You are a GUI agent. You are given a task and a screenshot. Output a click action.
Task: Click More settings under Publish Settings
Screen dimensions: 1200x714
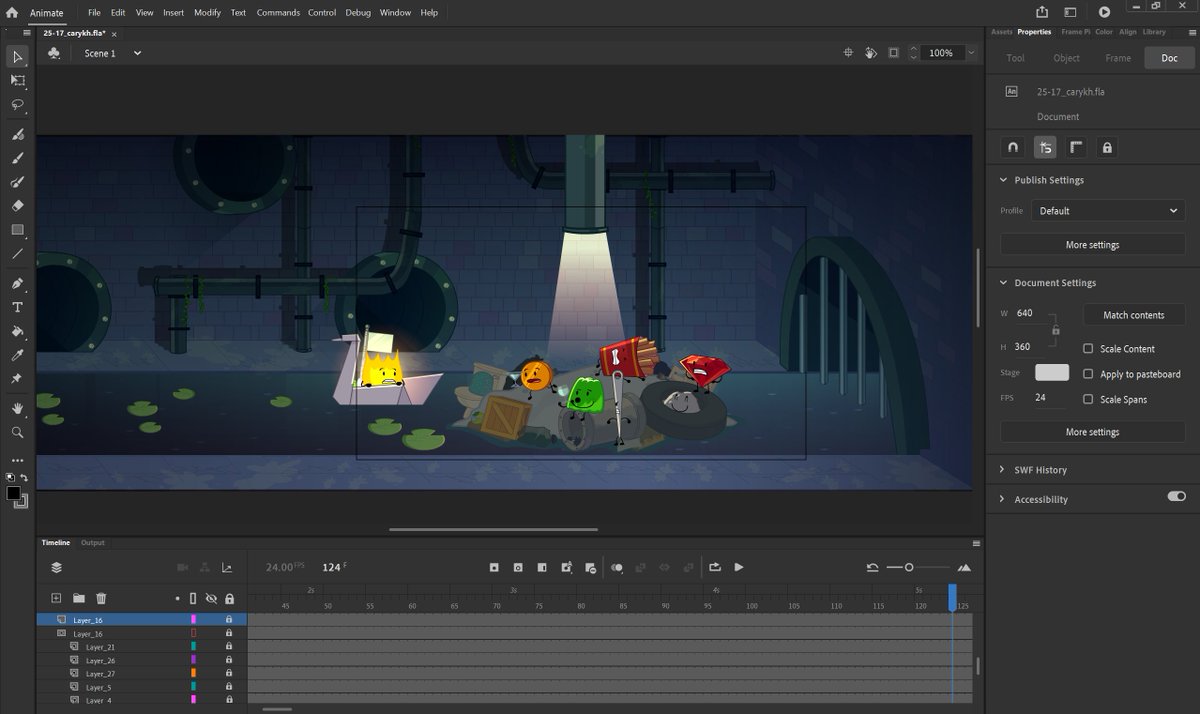coord(1092,245)
